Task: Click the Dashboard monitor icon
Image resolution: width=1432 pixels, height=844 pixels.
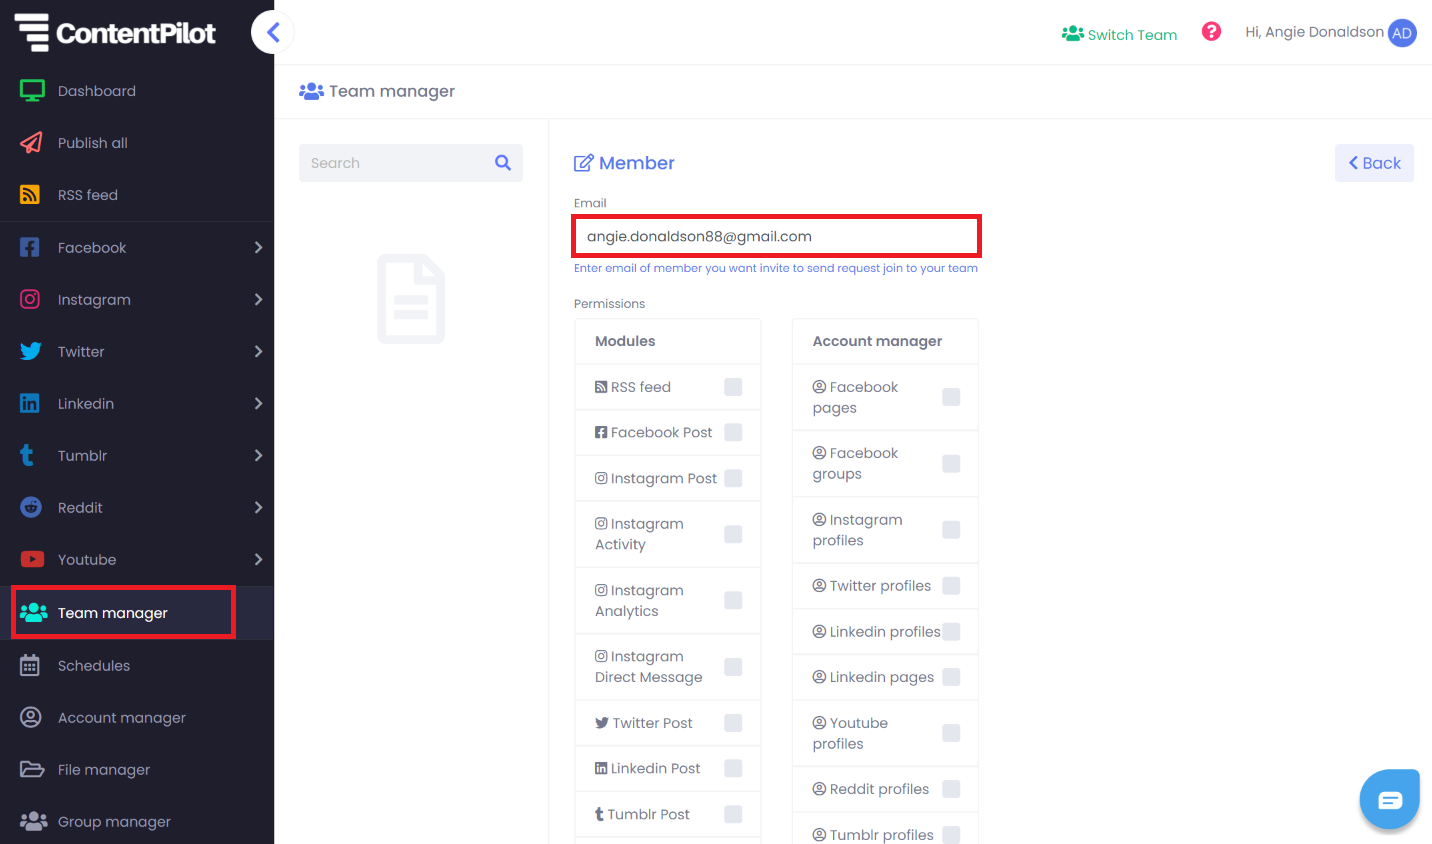Action: click(x=32, y=91)
